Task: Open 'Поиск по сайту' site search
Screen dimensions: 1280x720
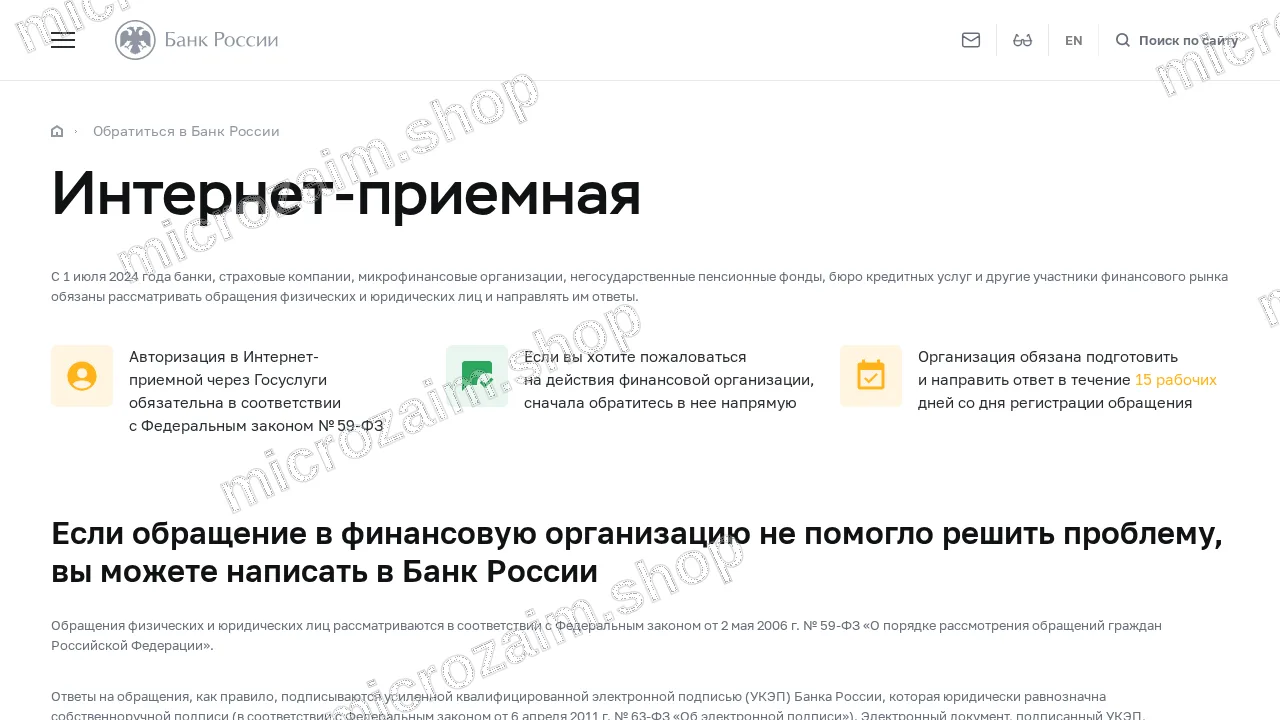Action: coord(1188,41)
